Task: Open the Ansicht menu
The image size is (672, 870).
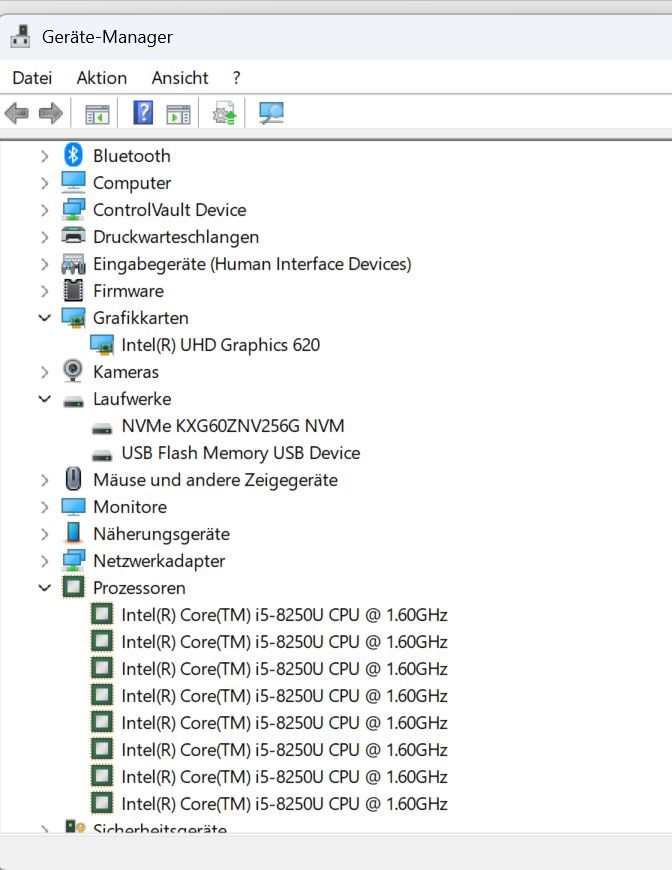Action: point(180,77)
